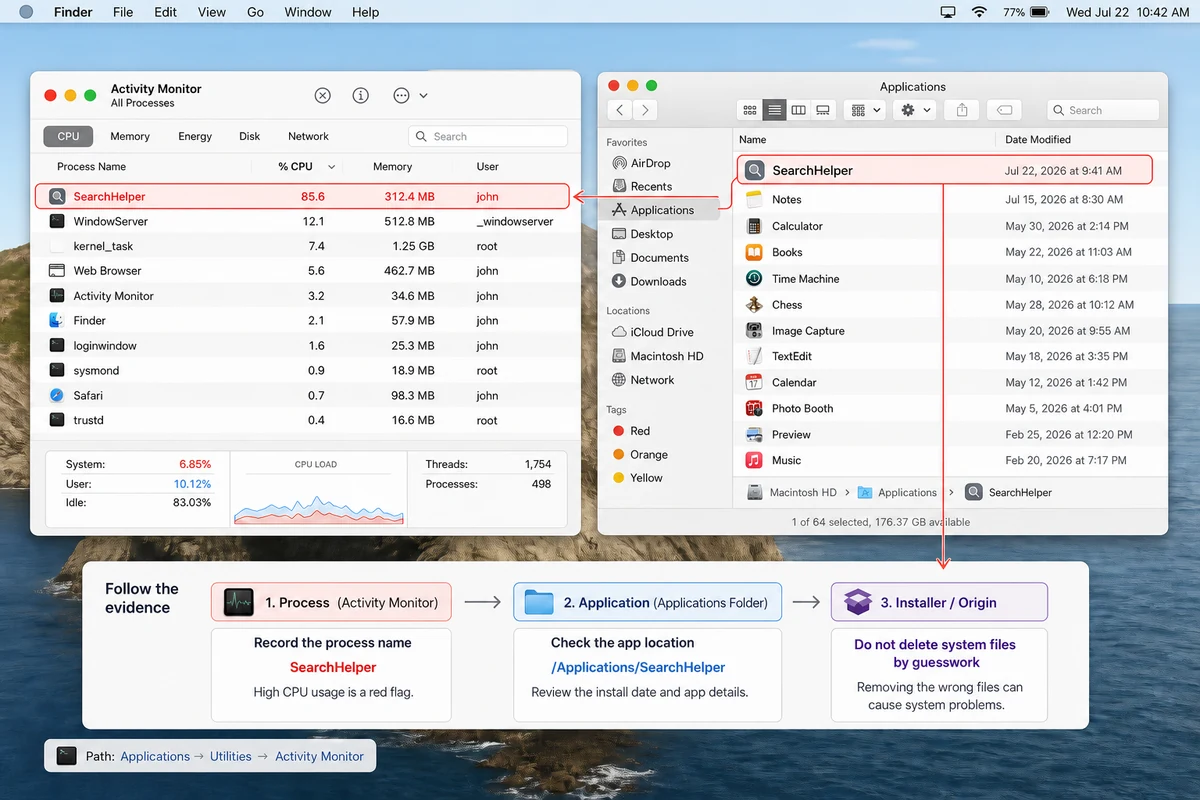Sort by the Process Name column header

[x=91, y=167]
